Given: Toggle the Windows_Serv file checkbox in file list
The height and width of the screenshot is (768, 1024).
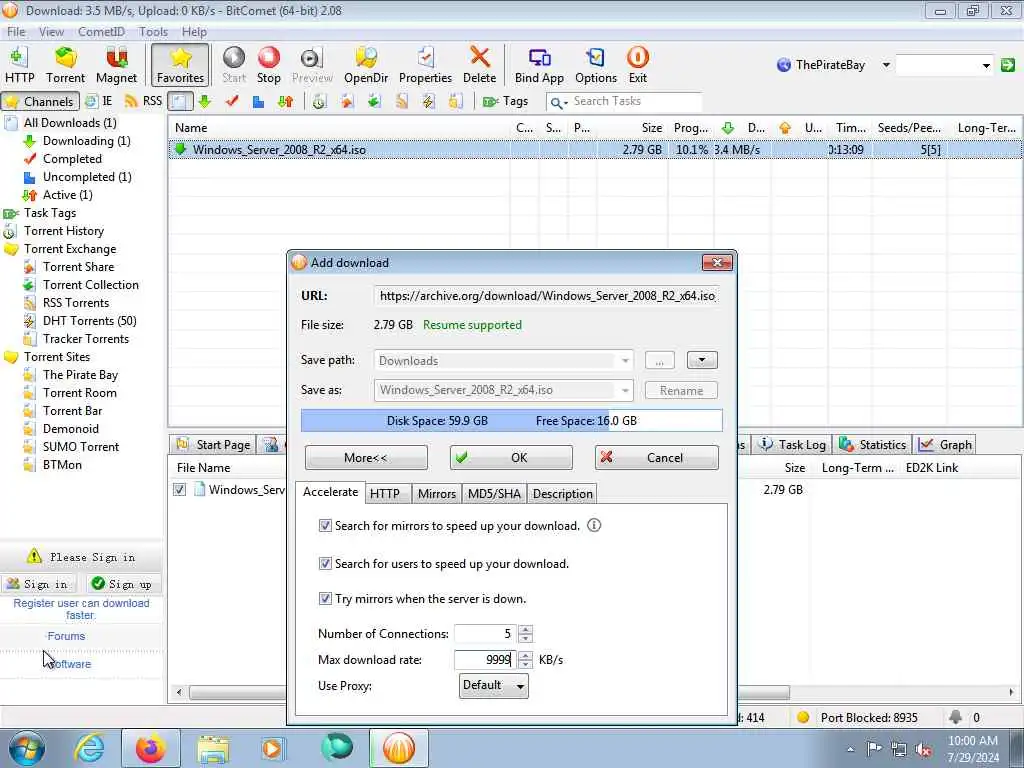Looking at the screenshot, I should 179,489.
